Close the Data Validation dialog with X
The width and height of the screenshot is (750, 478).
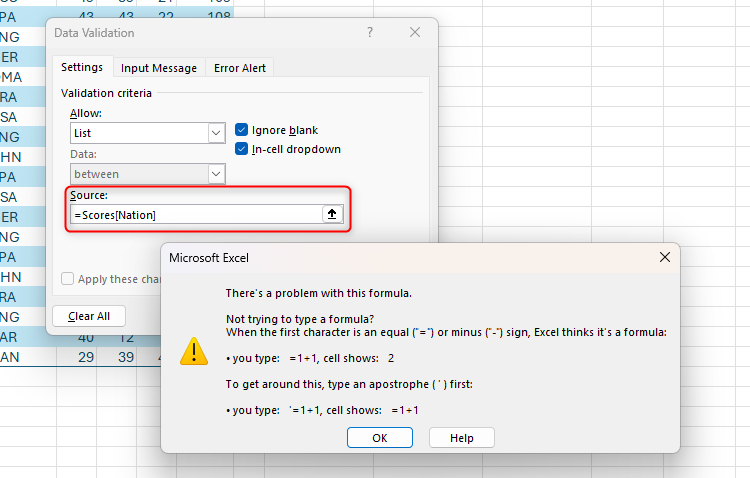415,33
